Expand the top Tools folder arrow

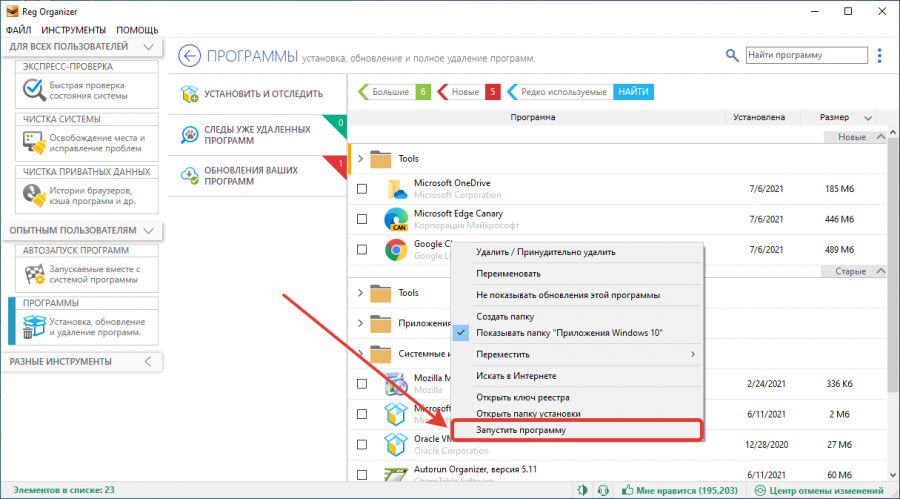[360, 158]
